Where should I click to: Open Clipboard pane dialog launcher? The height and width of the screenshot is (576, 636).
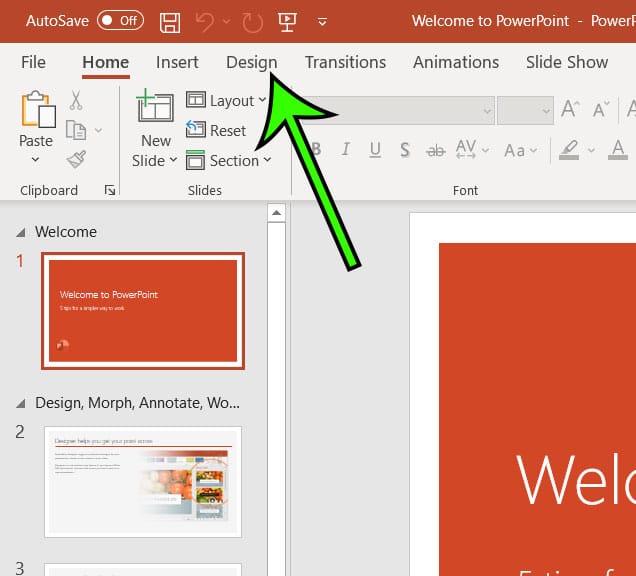click(x=110, y=190)
